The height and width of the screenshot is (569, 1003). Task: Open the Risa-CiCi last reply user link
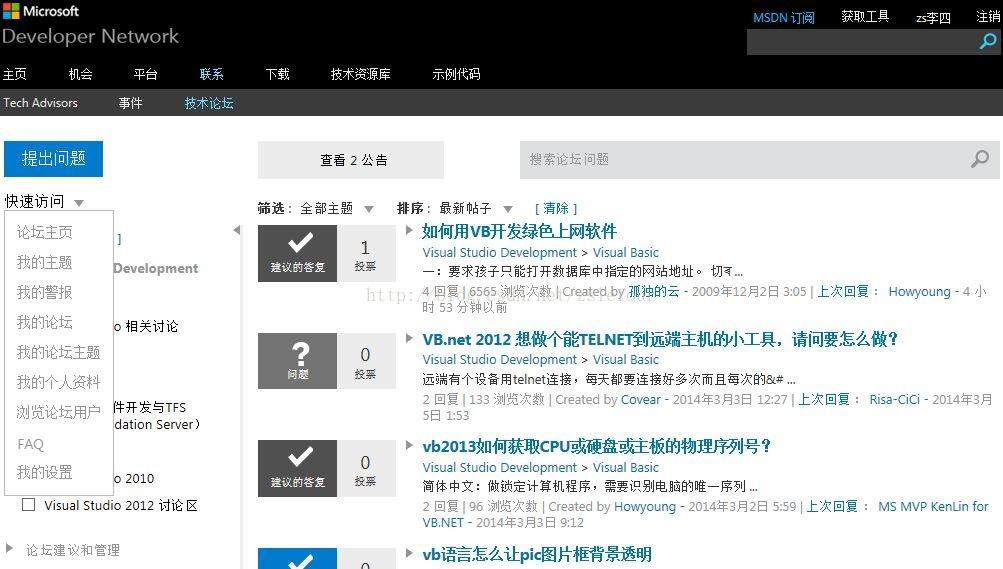894,400
